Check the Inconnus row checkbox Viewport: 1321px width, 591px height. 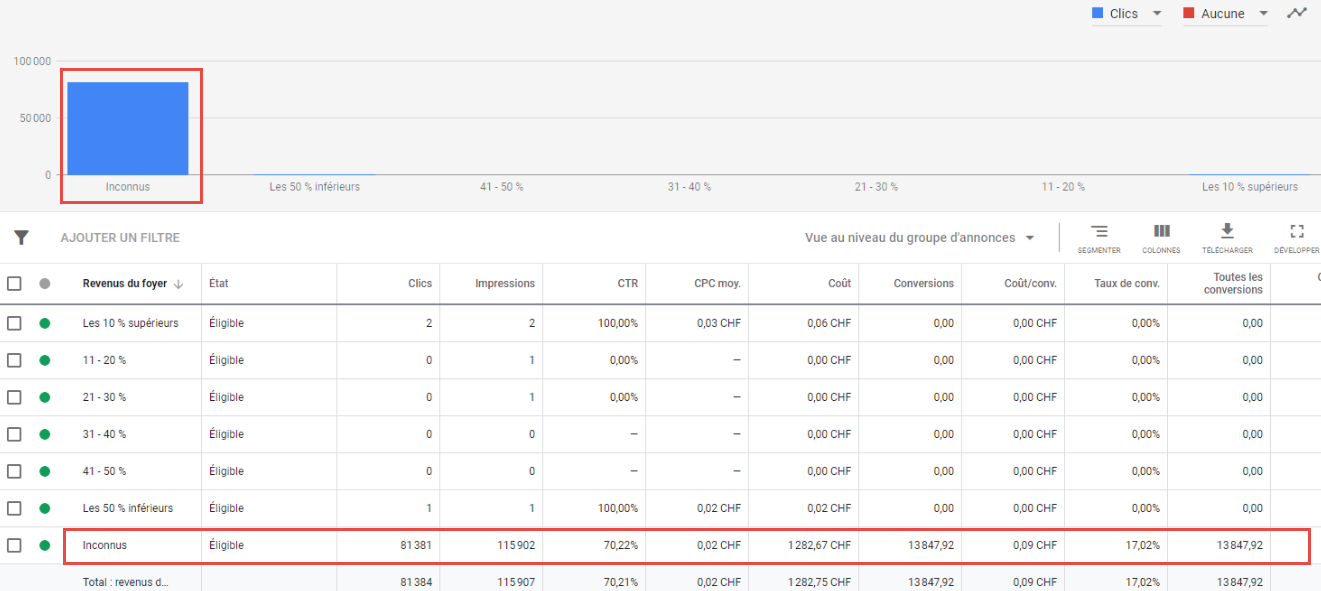[14, 545]
